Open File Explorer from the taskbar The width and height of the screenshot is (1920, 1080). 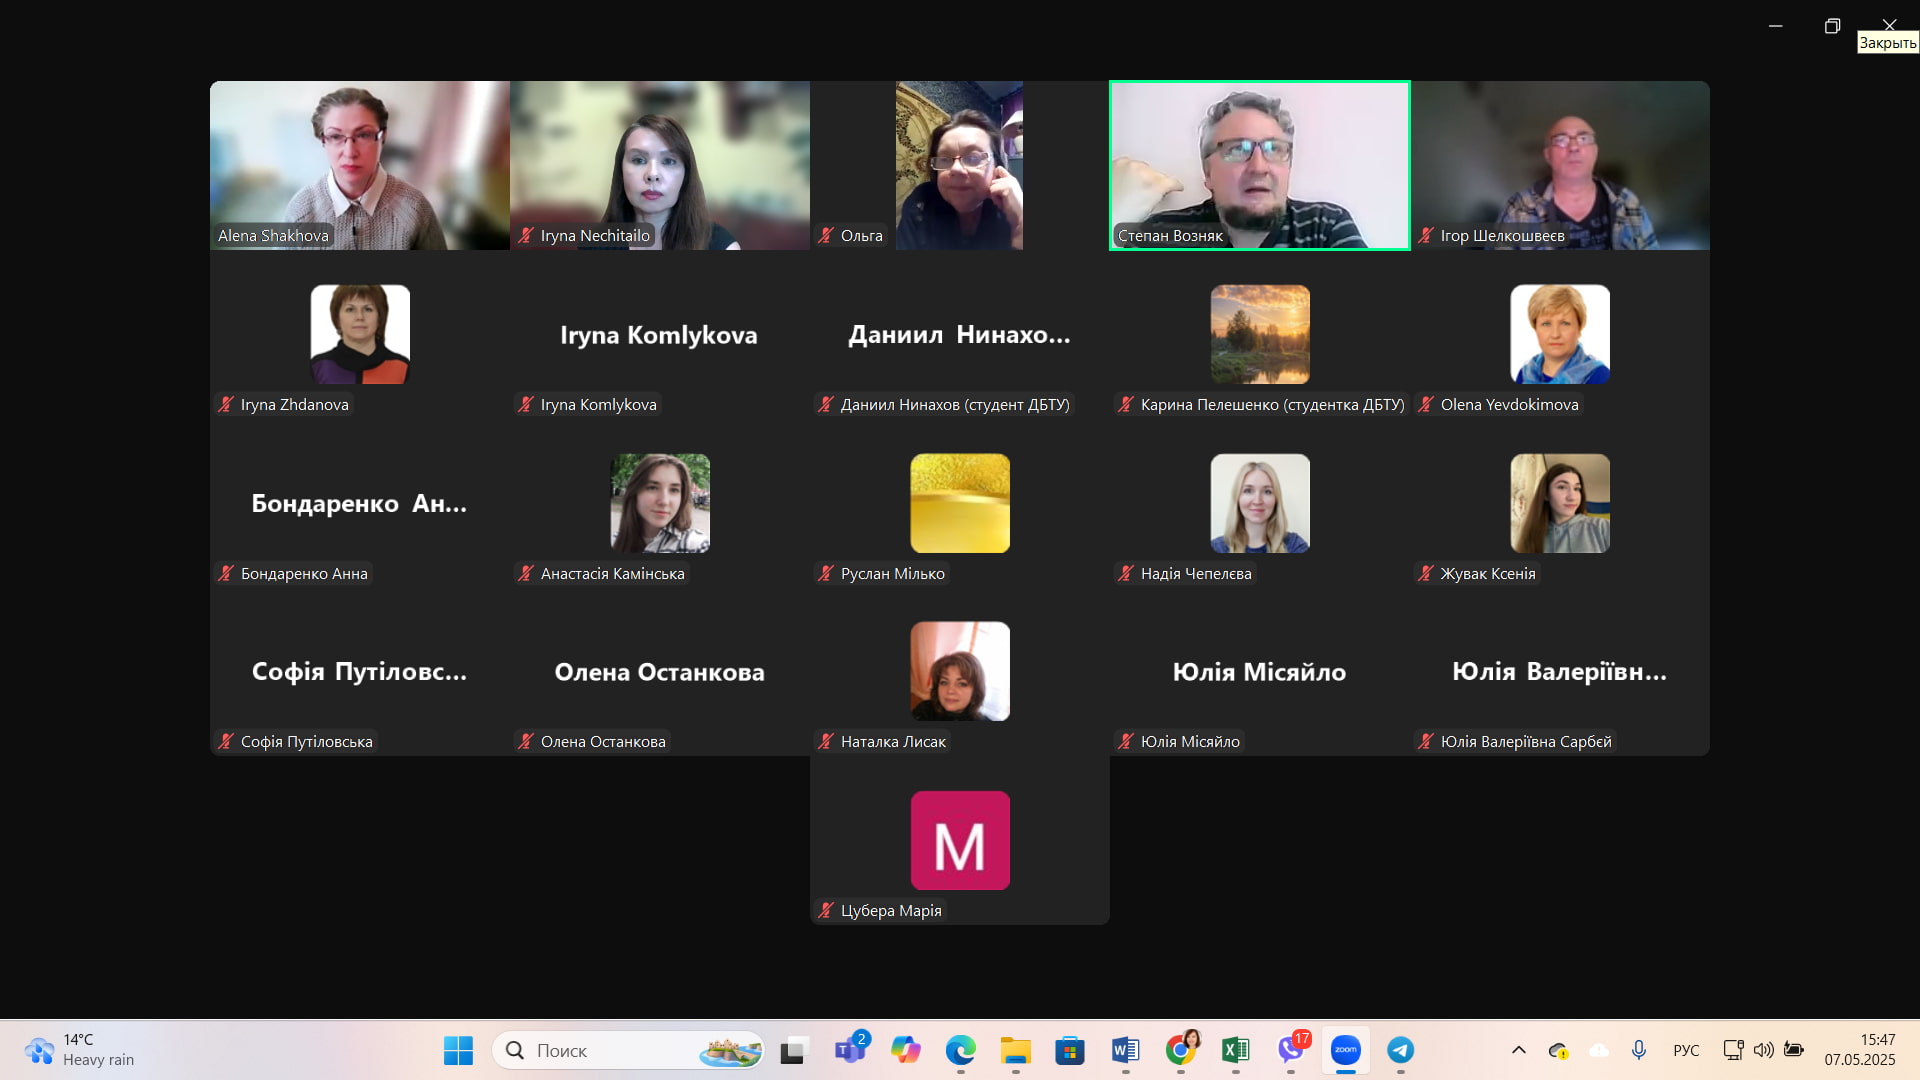point(1015,1050)
